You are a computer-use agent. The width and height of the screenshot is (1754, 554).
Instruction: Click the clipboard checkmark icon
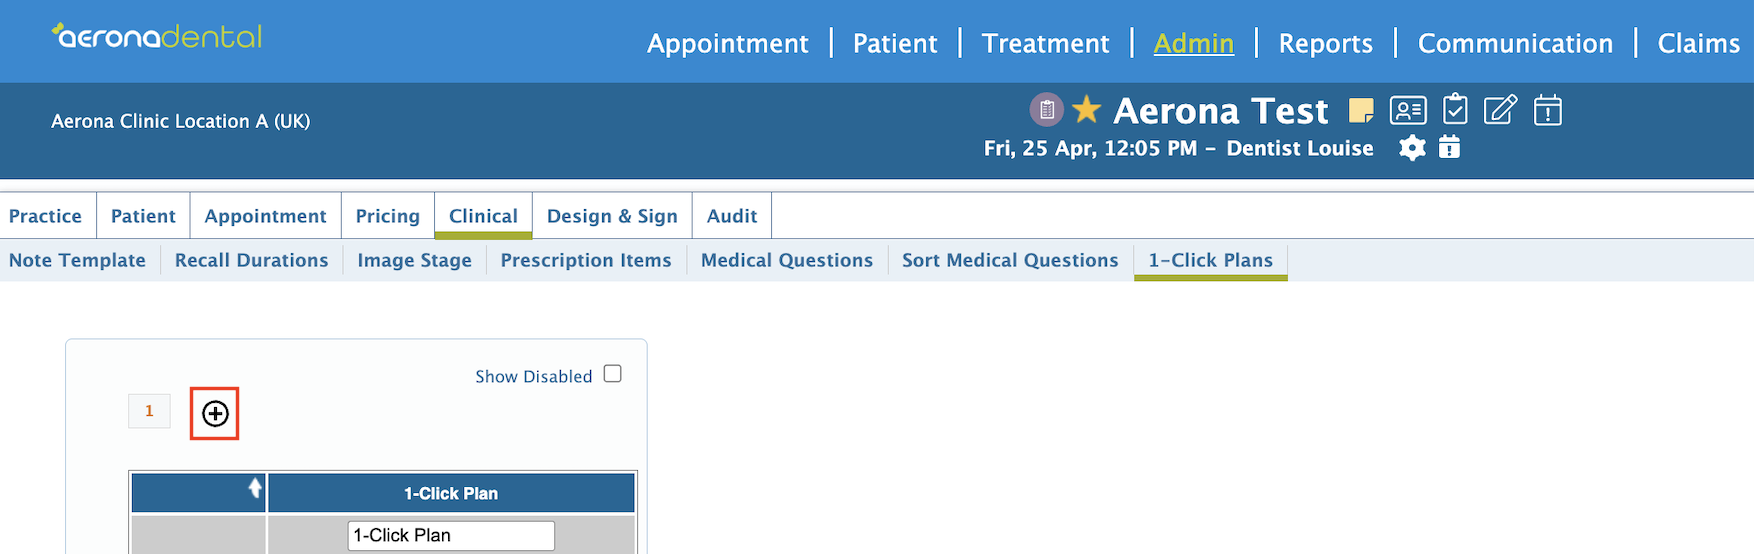(1455, 109)
